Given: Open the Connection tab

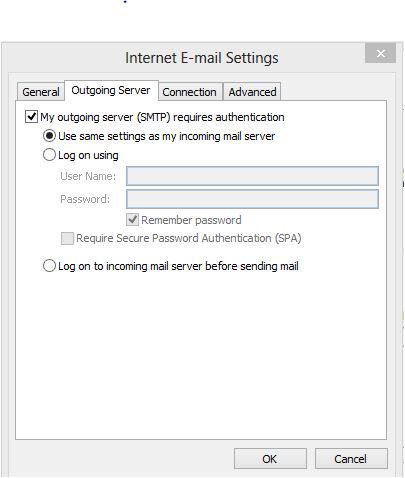Looking at the screenshot, I should tap(189, 92).
